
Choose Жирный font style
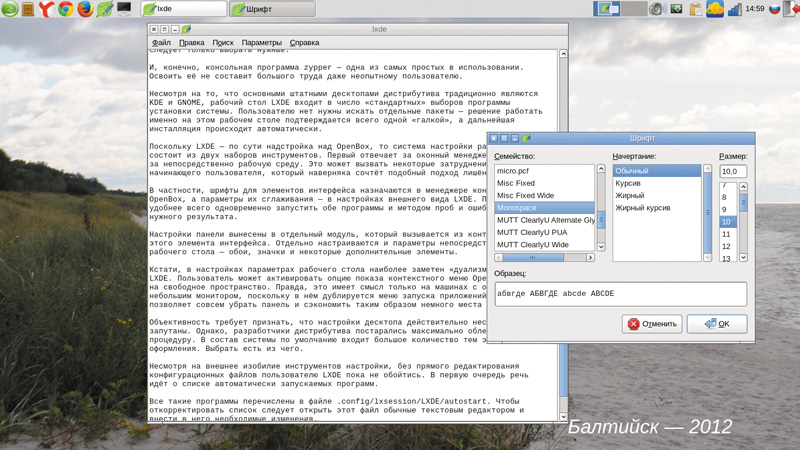point(657,195)
